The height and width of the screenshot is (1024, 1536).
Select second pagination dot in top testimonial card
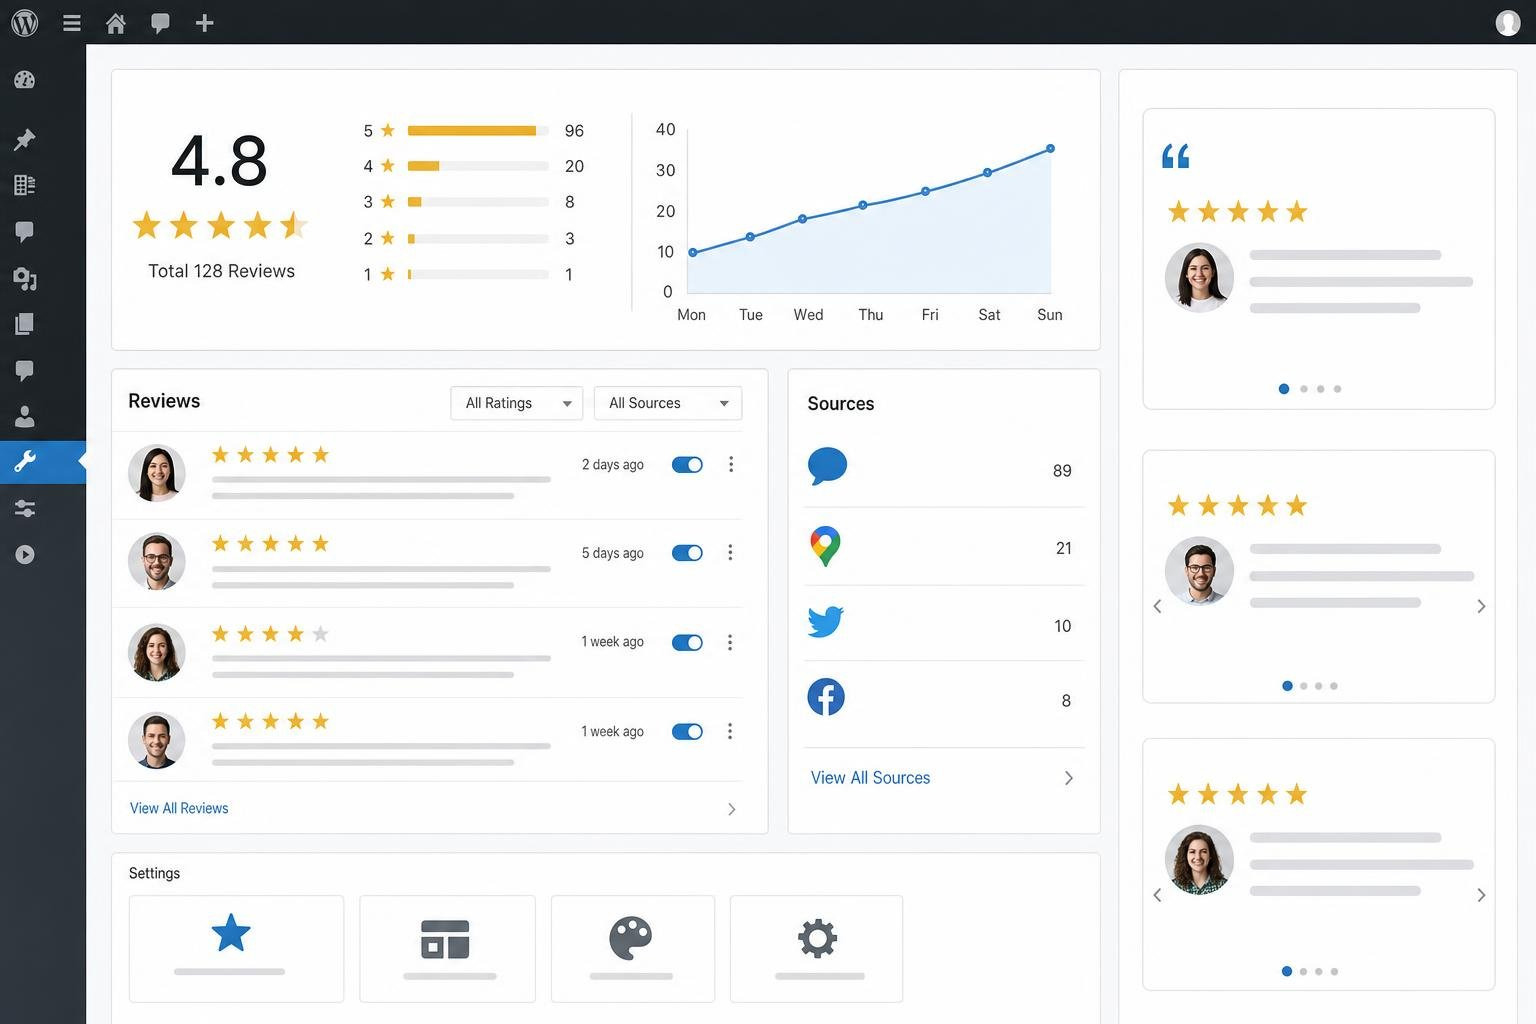coord(1304,389)
